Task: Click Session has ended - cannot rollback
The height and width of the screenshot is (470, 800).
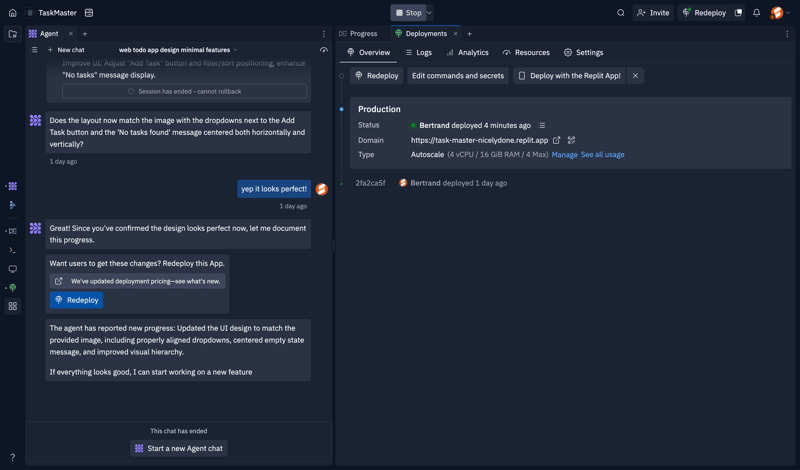Action: coord(184,91)
